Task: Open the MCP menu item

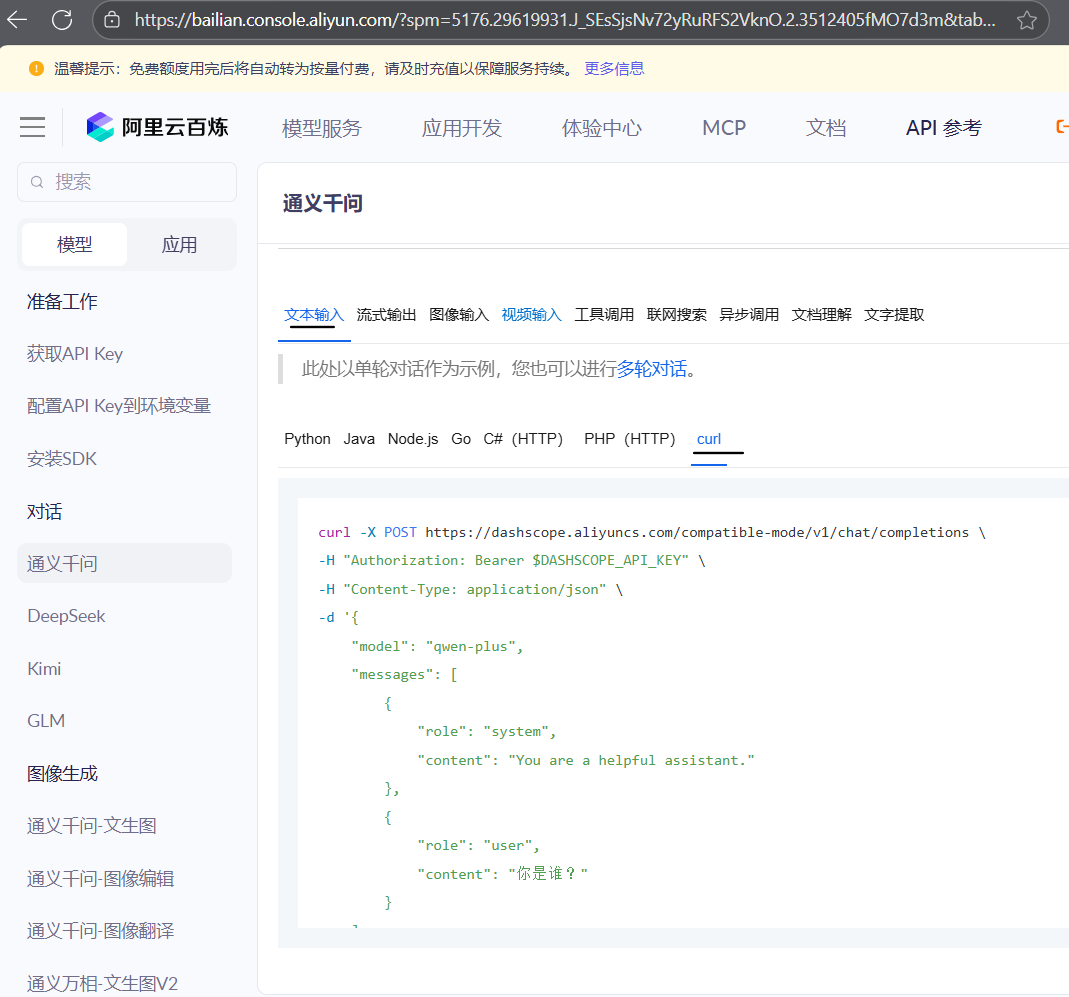Action: tap(723, 127)
